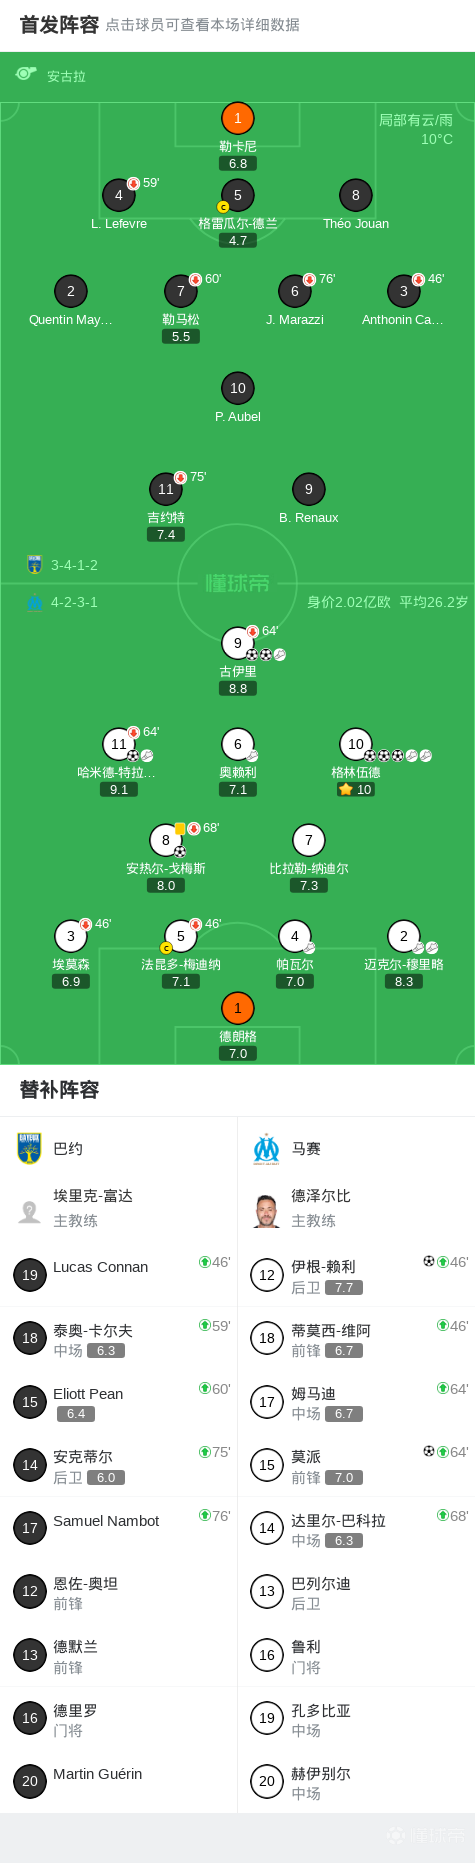
Task: Select substitute 伊根-赖利 number 12 entry
Action: pos(356,1274)
